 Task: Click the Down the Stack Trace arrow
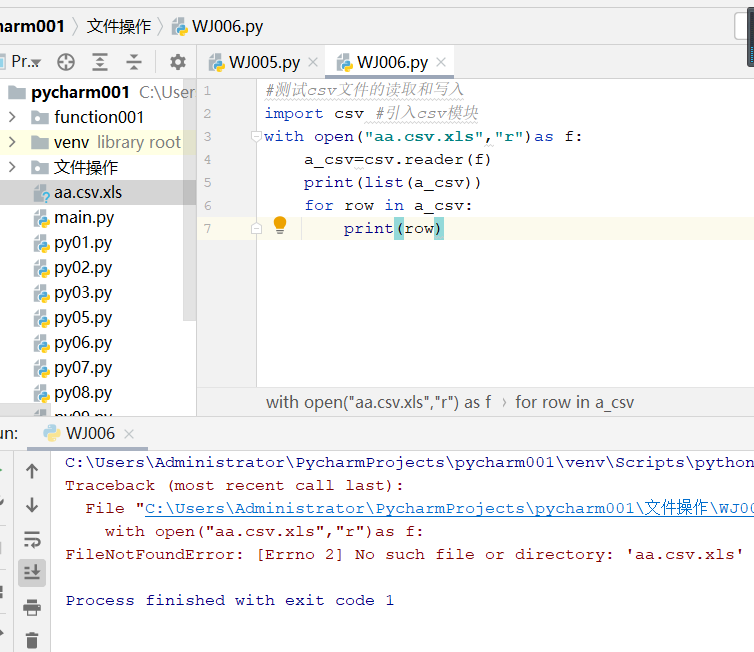coord(32,505)
